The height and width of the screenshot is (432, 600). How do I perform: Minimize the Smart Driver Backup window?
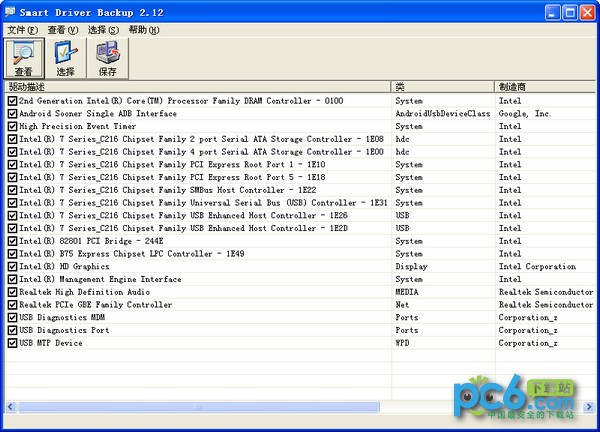click(552, 13)
